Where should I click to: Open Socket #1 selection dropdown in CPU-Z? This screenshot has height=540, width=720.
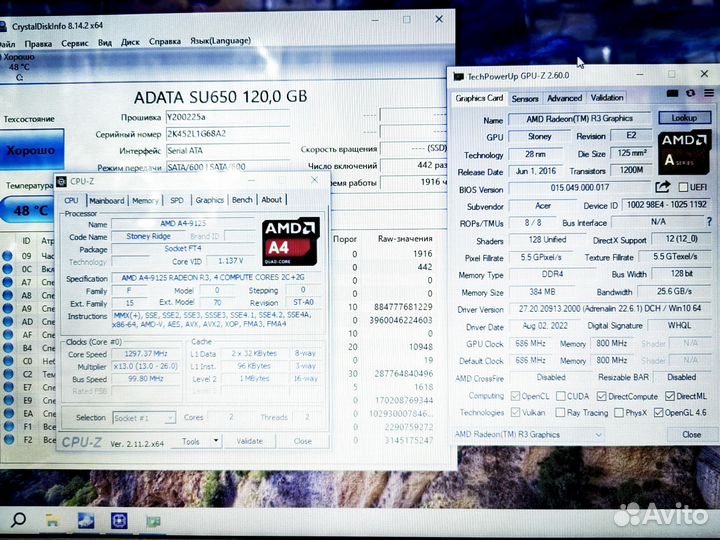pos(144,418)
